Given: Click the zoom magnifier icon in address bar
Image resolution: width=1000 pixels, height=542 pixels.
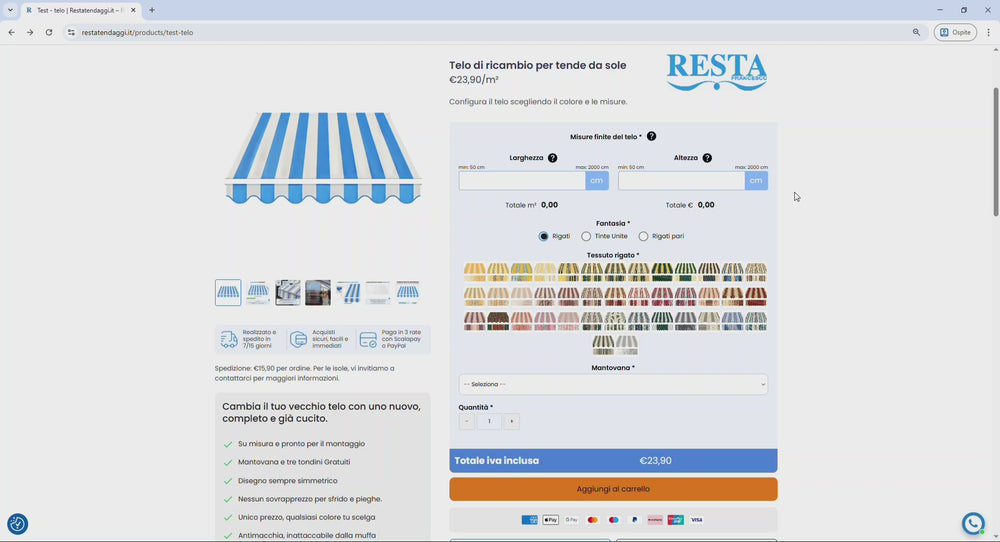Looking at the screenshot, I should click(x=916, y=32).
